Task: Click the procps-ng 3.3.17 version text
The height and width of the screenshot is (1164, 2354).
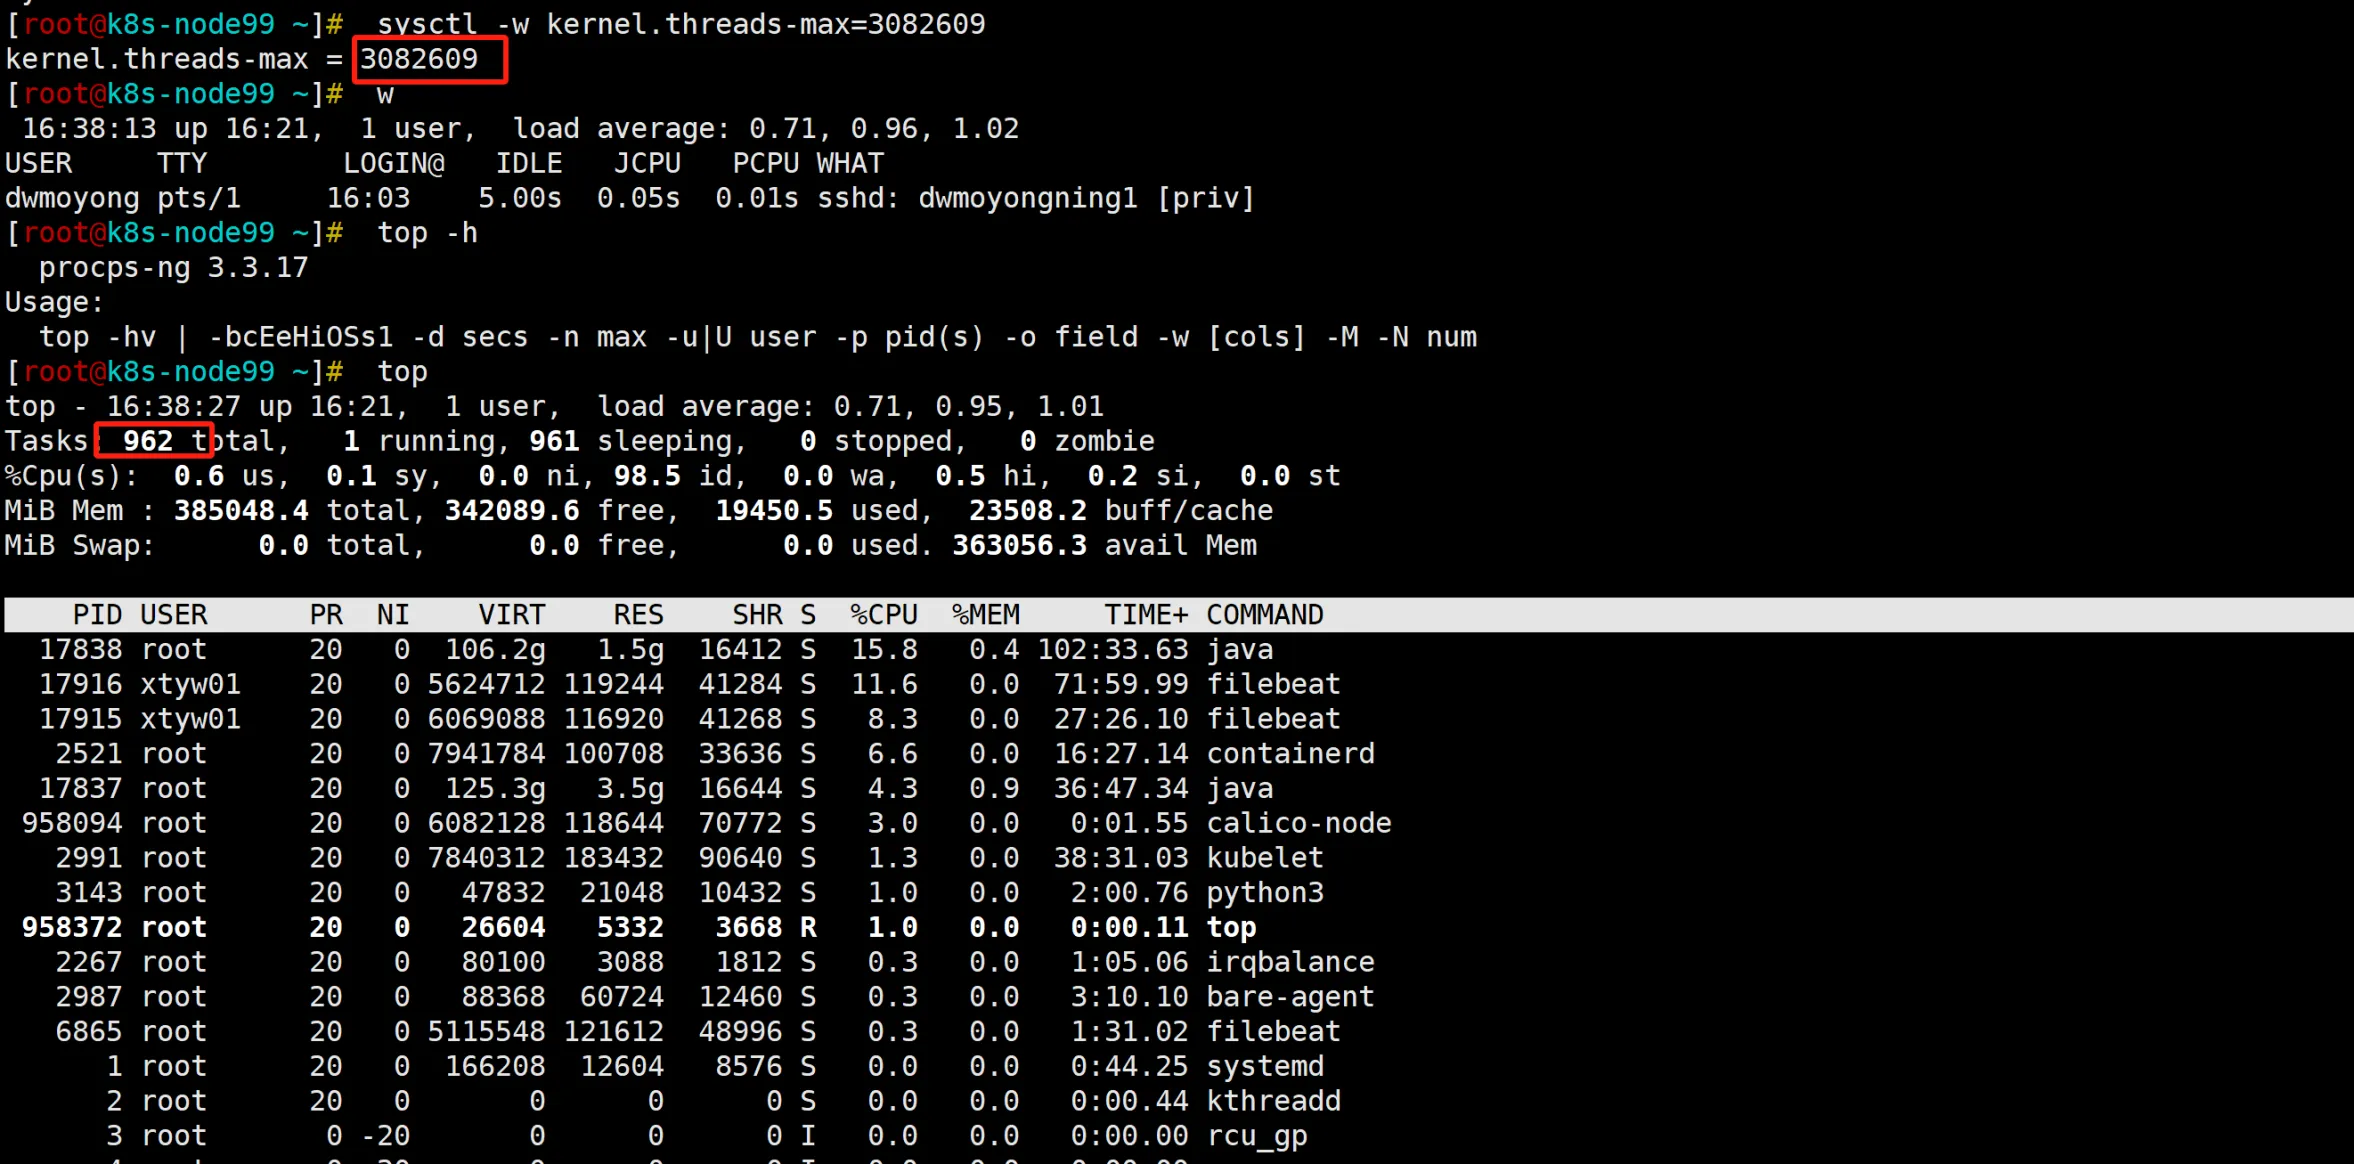Action: coord(173,268)
